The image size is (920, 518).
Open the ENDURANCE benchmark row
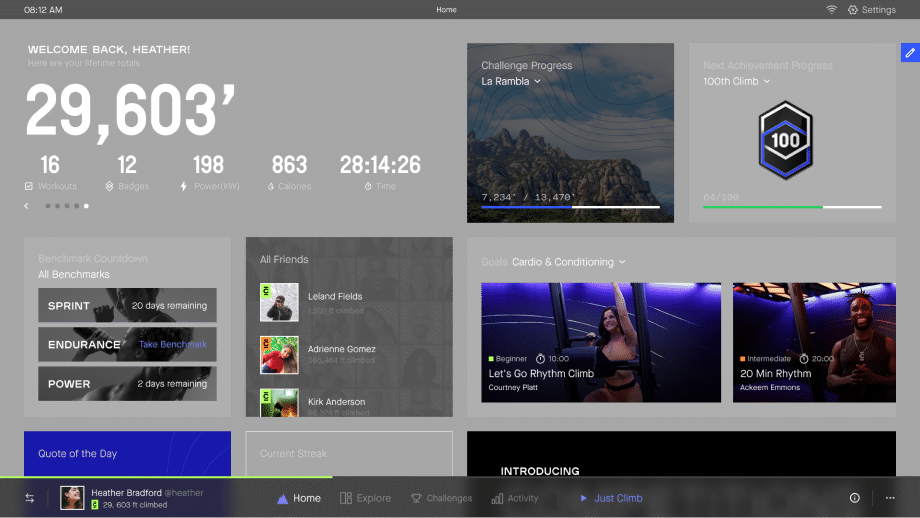point(127,344)
